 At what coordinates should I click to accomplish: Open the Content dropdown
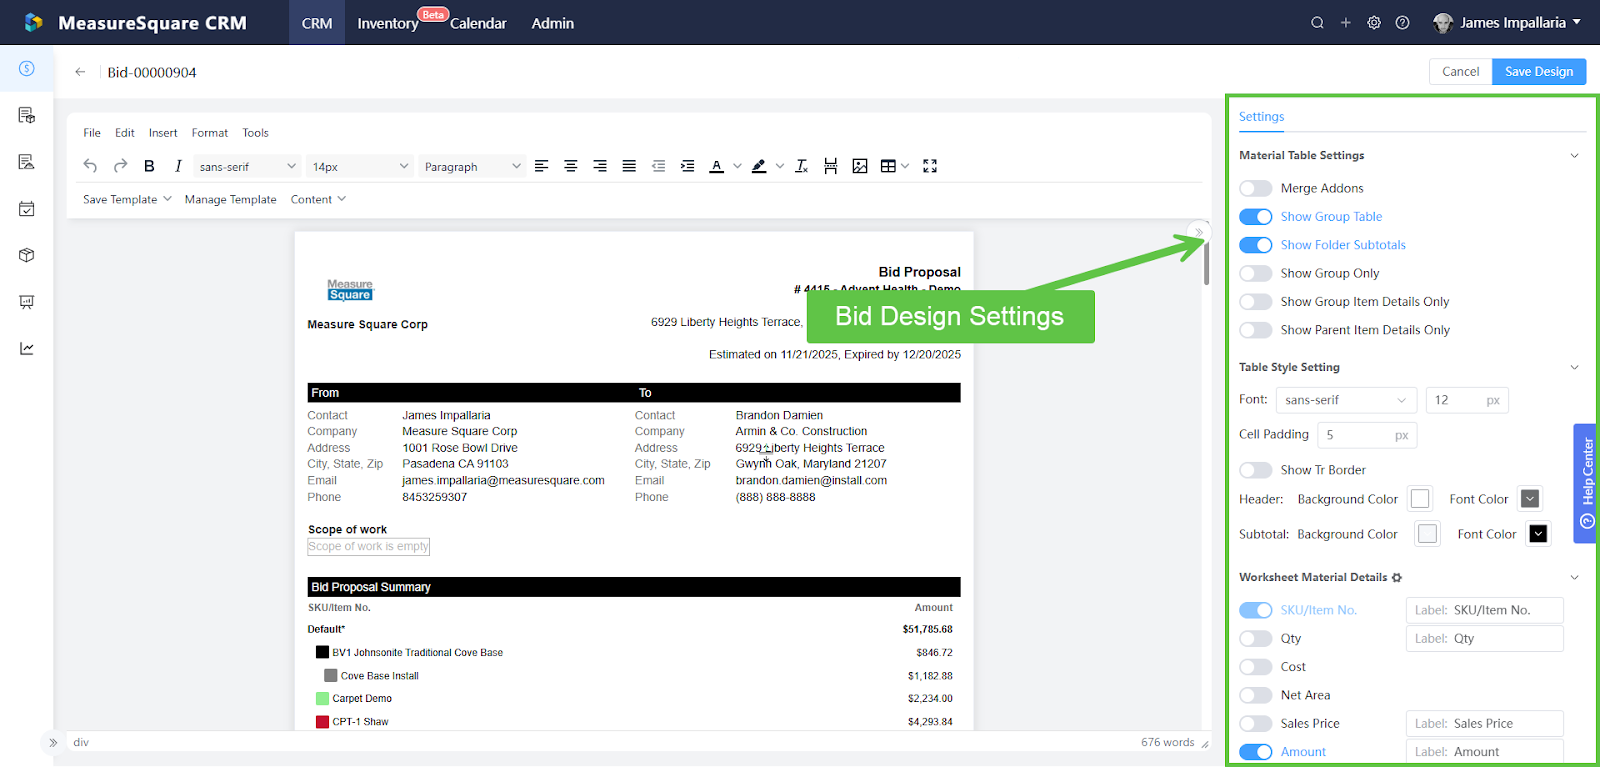(318, 199)
